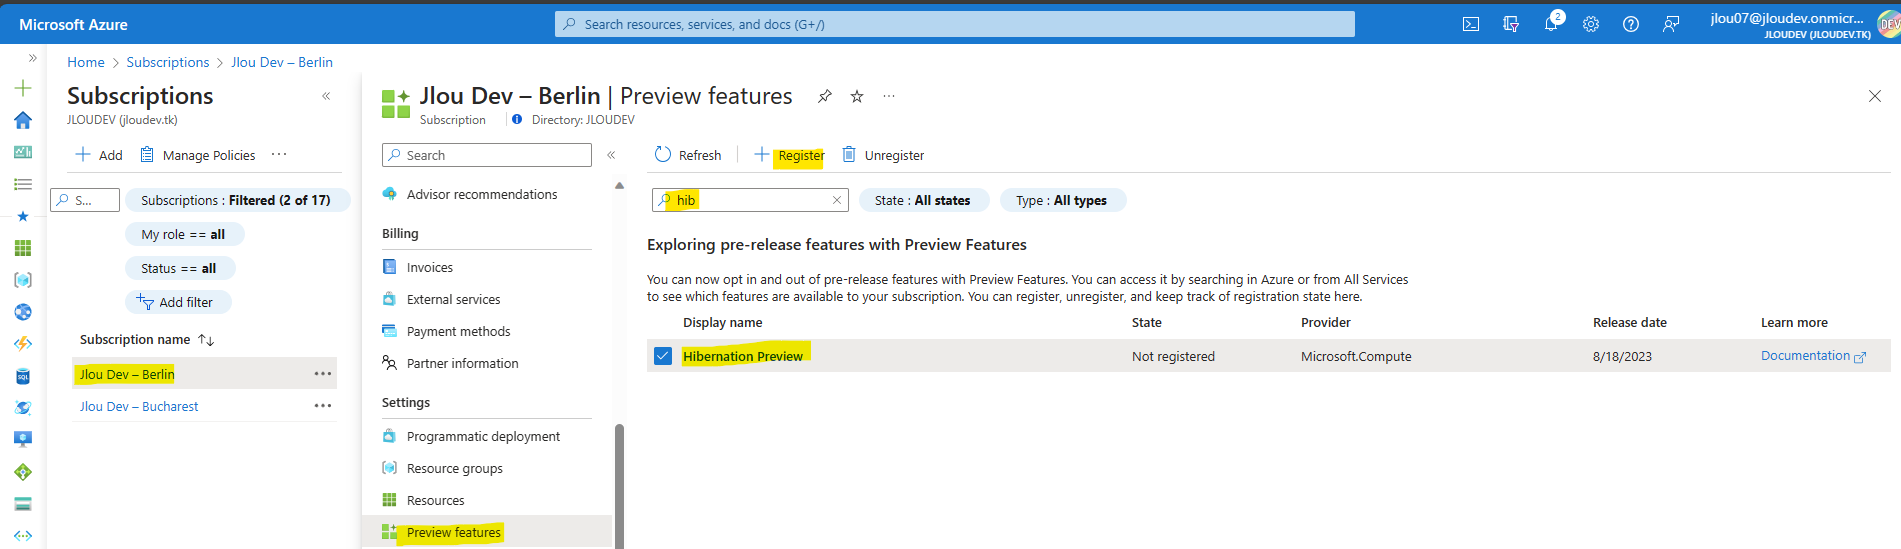Open All resources grid icon in sidebar
Screen dimensions: 1901x549
click(x=23, y=248)
